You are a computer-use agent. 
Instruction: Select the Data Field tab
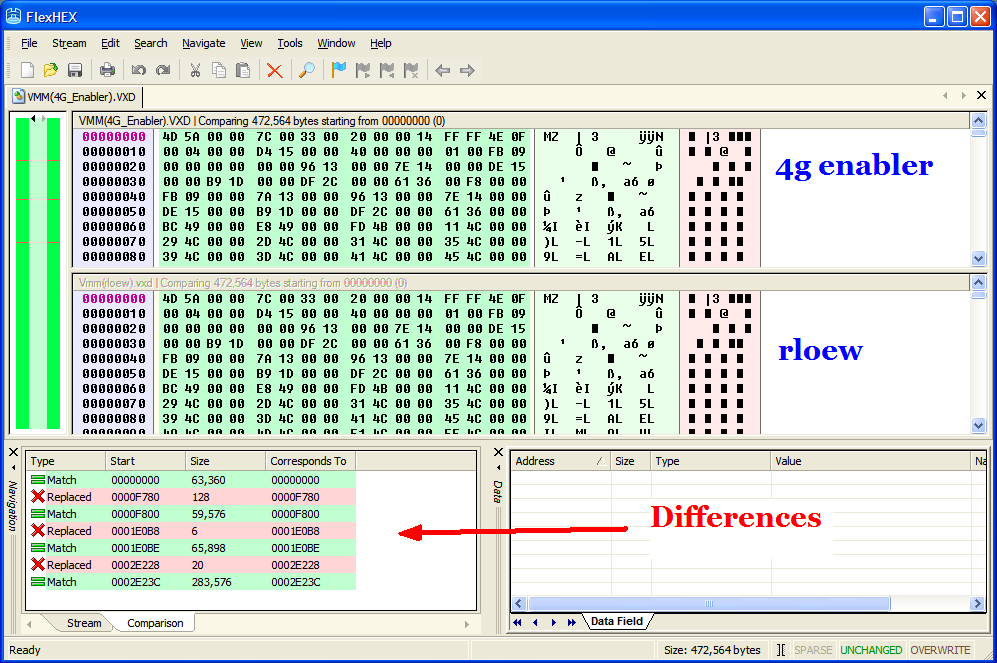coord(617,621)
